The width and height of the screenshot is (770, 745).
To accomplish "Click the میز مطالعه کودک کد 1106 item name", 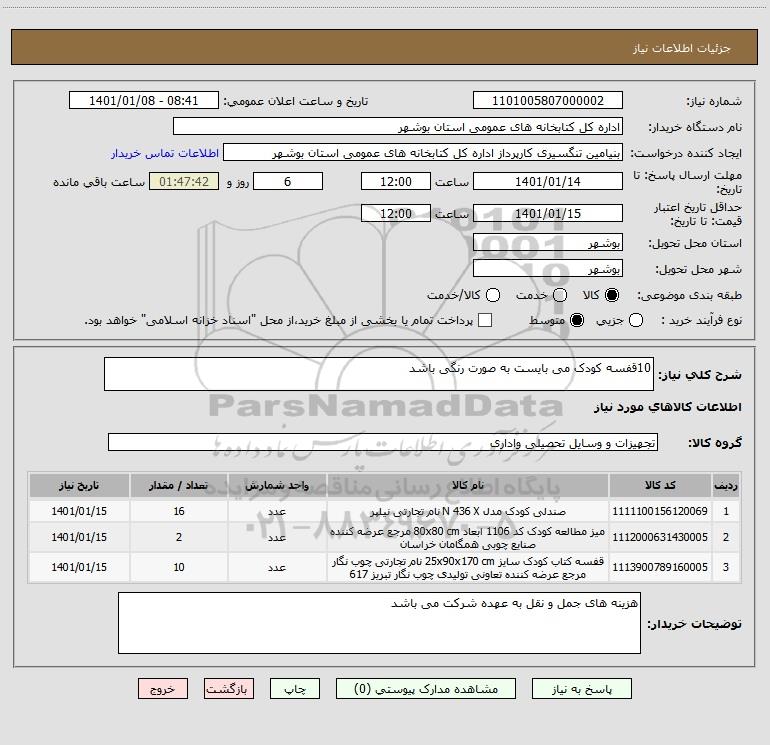I will [x=468, y=537].
